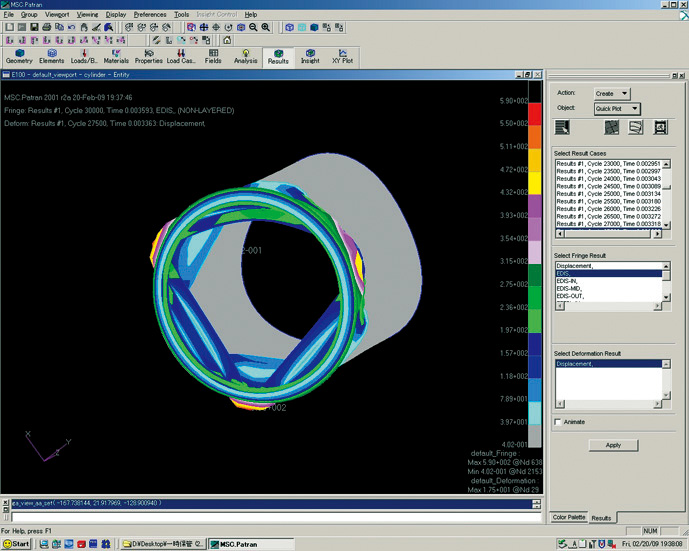The height and width of the screenshot is (551, 689).
Task: Click the MSC.Patran taskbar button
Action: coord(250,544)
